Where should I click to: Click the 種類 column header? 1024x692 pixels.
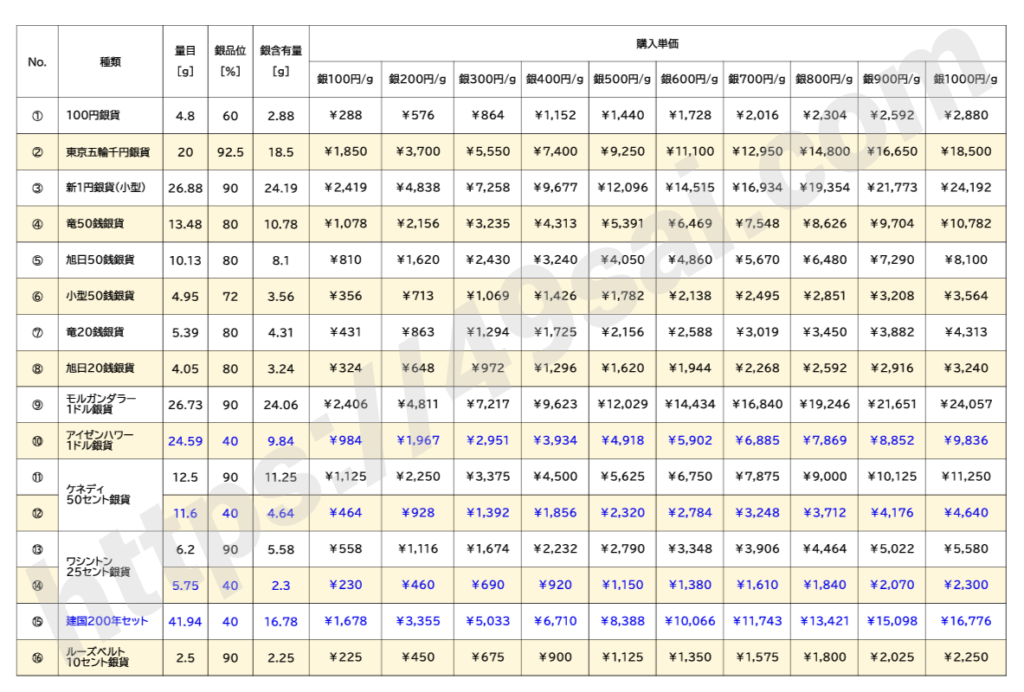coord(110,61)
